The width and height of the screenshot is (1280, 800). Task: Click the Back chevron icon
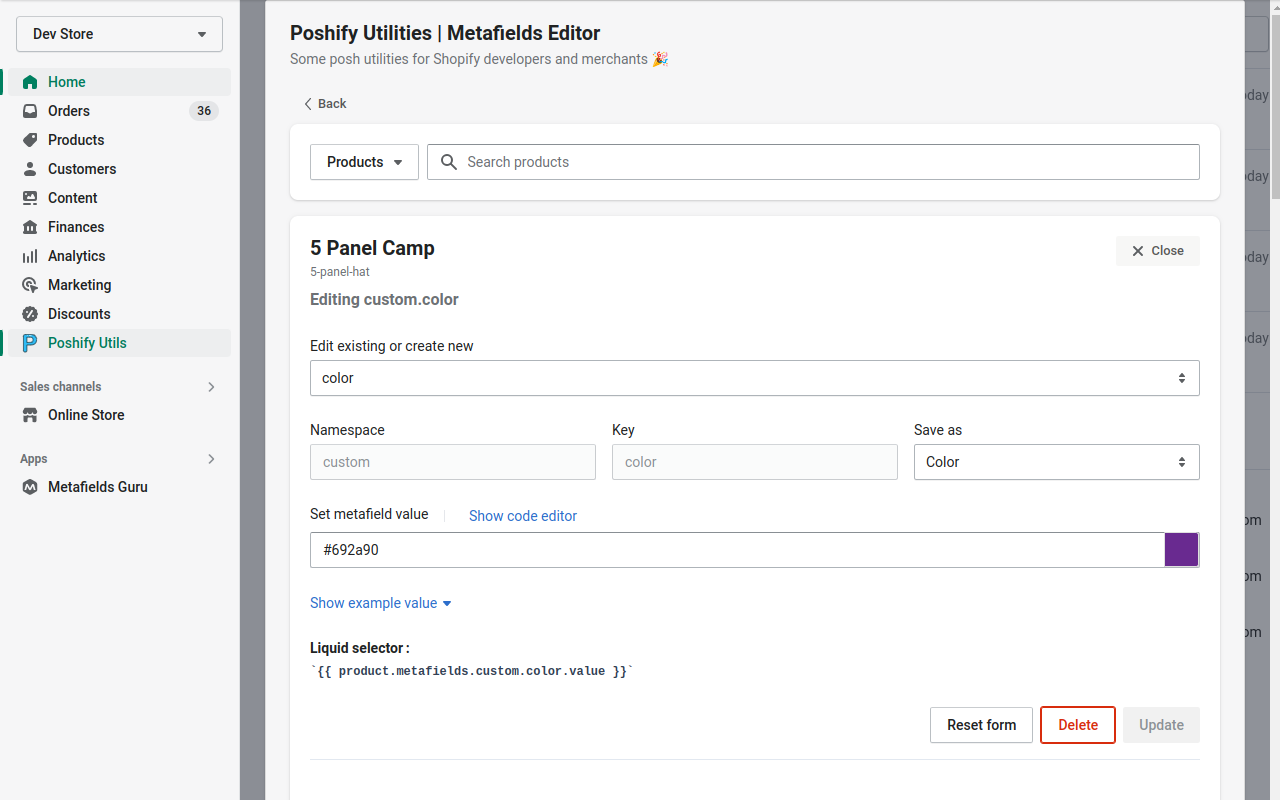308,104
